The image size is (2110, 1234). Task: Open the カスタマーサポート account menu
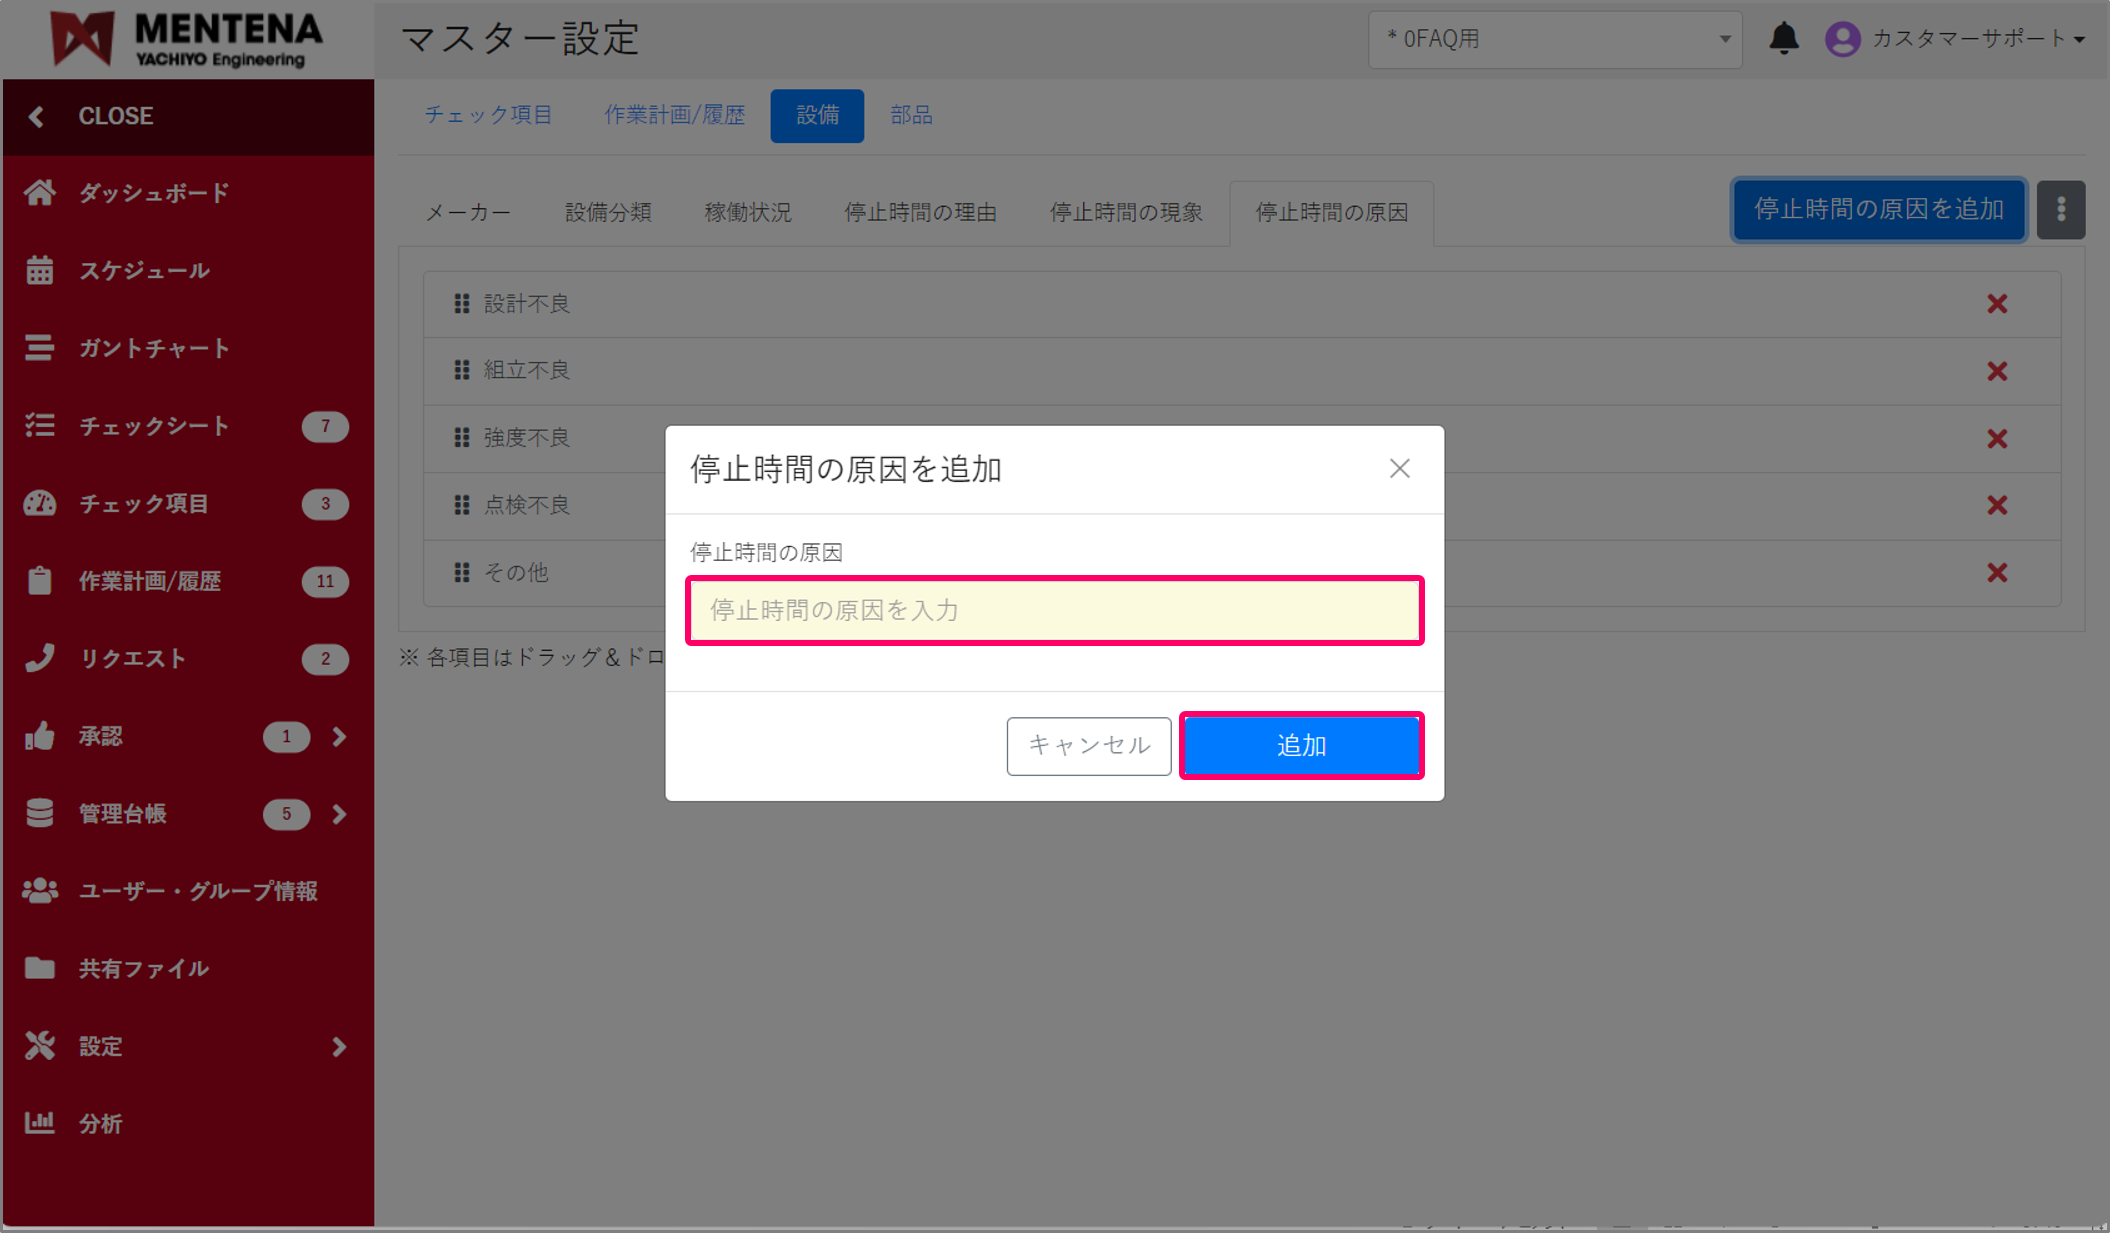(1960, 39)
